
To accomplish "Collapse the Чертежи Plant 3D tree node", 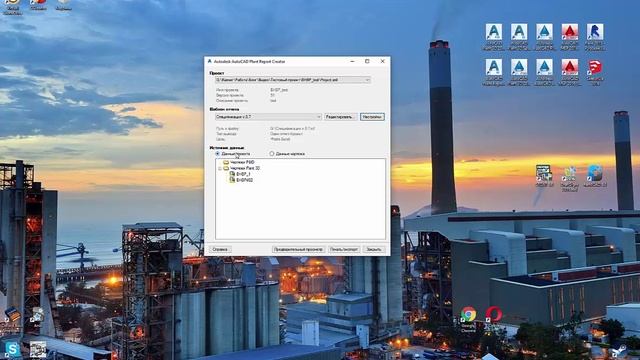I will click(x=220, y=168).
